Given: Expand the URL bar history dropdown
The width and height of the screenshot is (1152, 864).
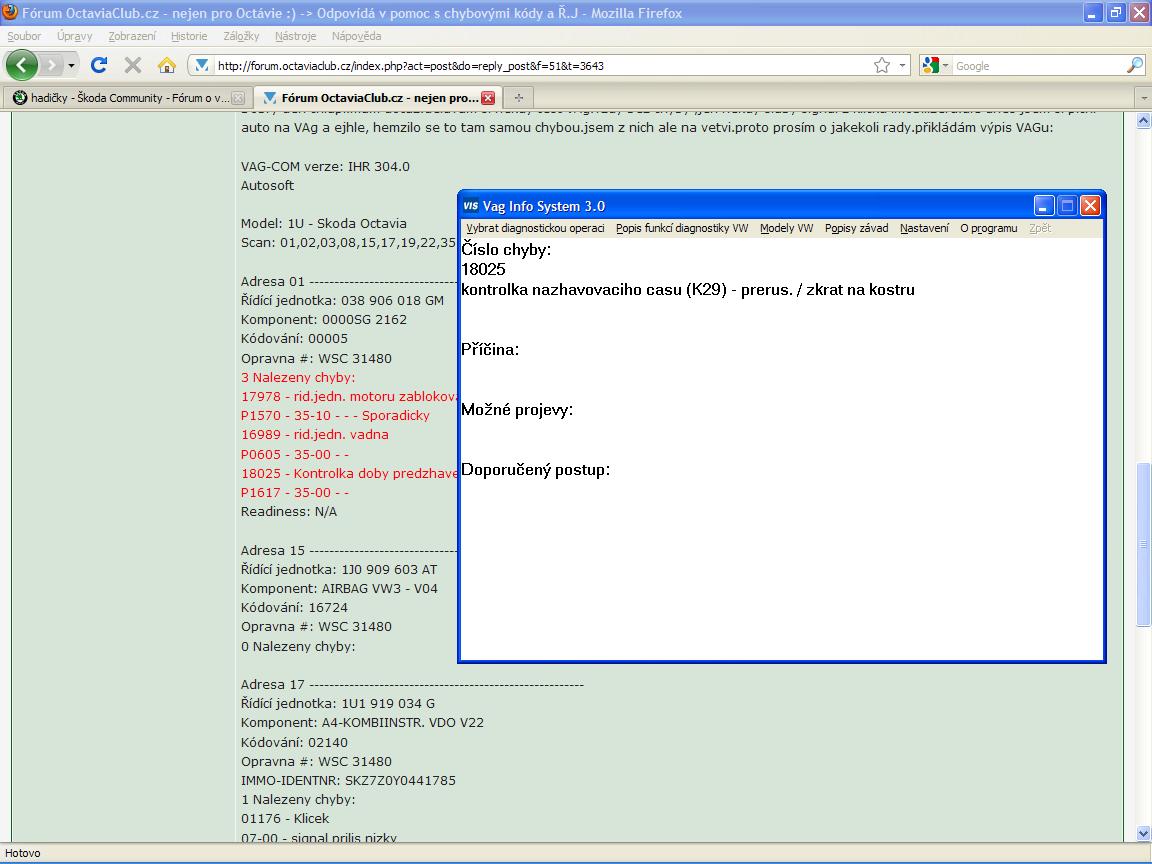Looking at the screenshot, I should (x=903, y=65).
